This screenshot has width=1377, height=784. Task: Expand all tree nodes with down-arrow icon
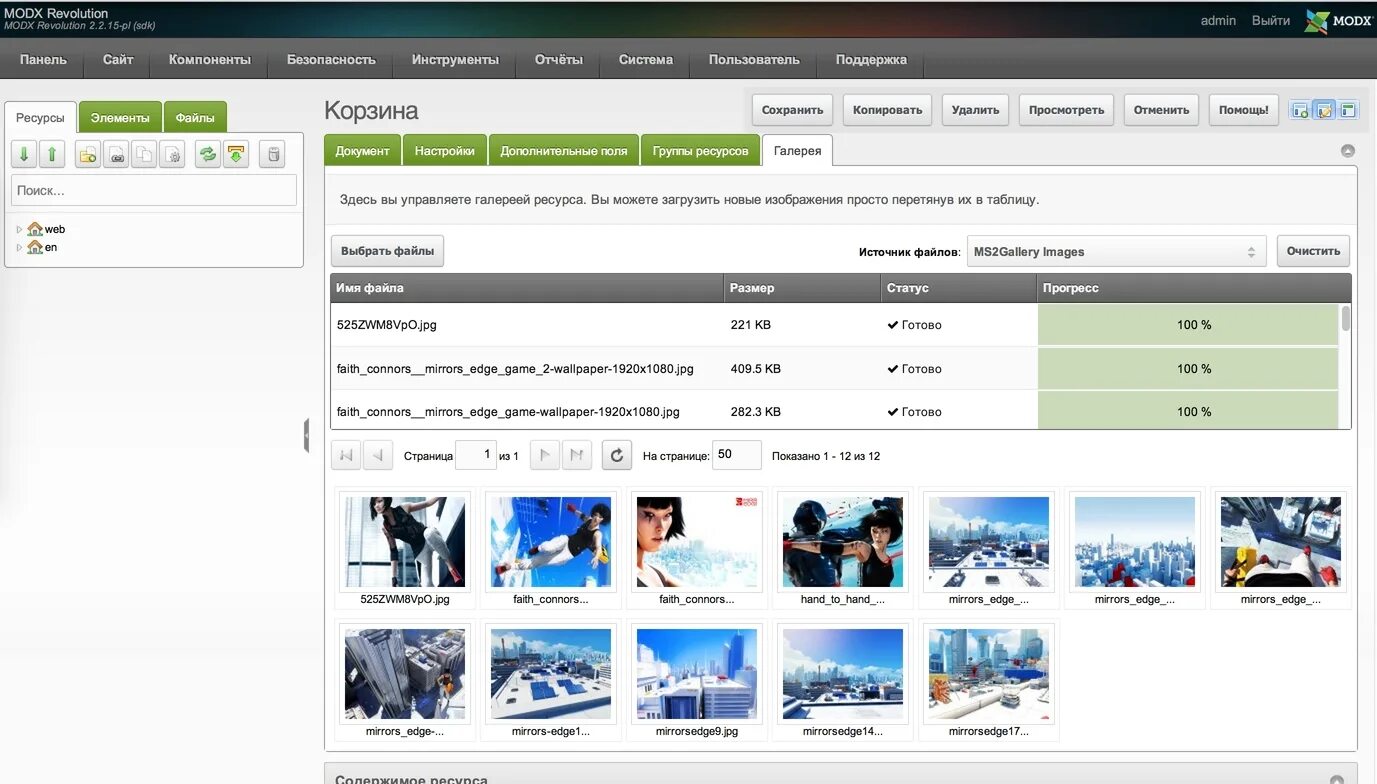[24, 154]
